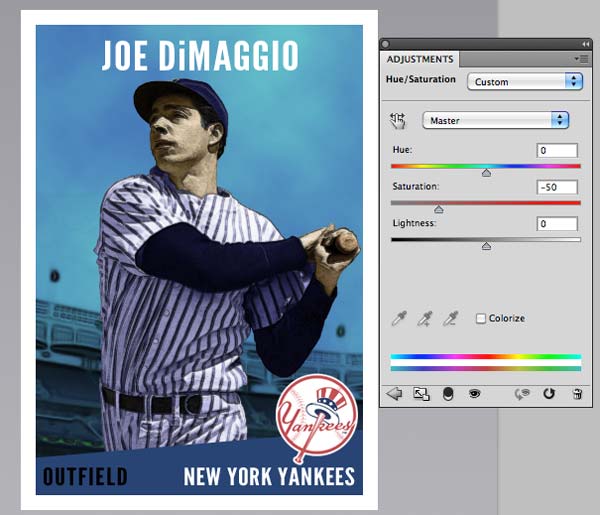
Task: Pick the Subtract from Sample eyedropper
Action: tap(450, 318)
